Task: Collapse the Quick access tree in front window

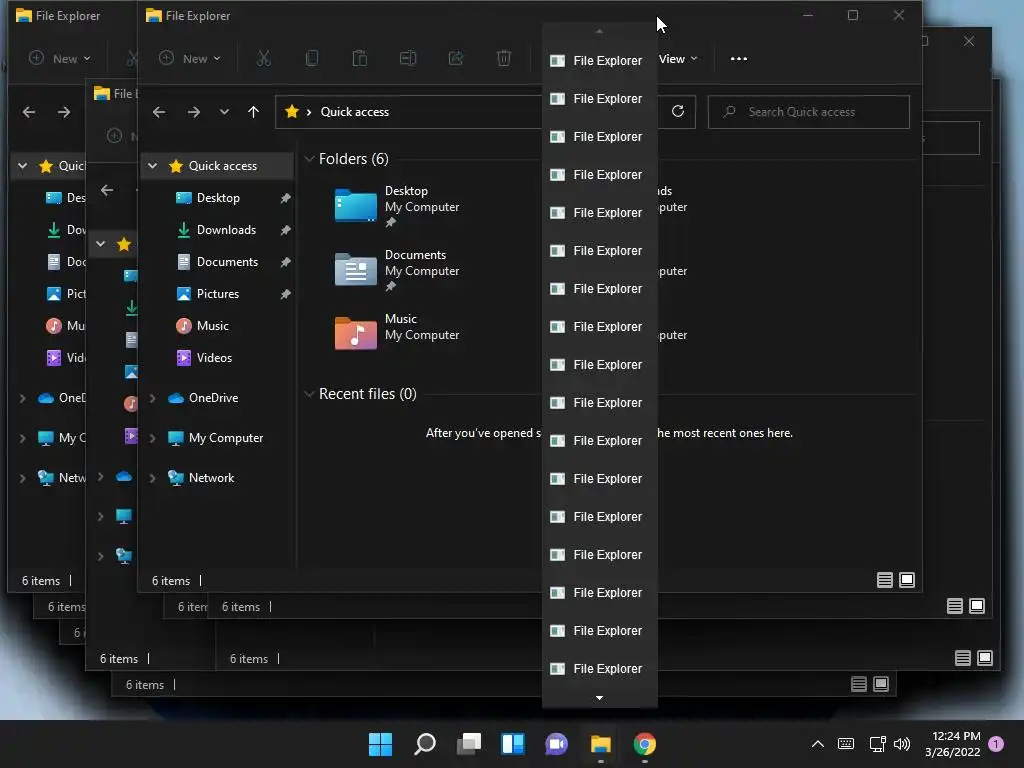Action: 152,166
